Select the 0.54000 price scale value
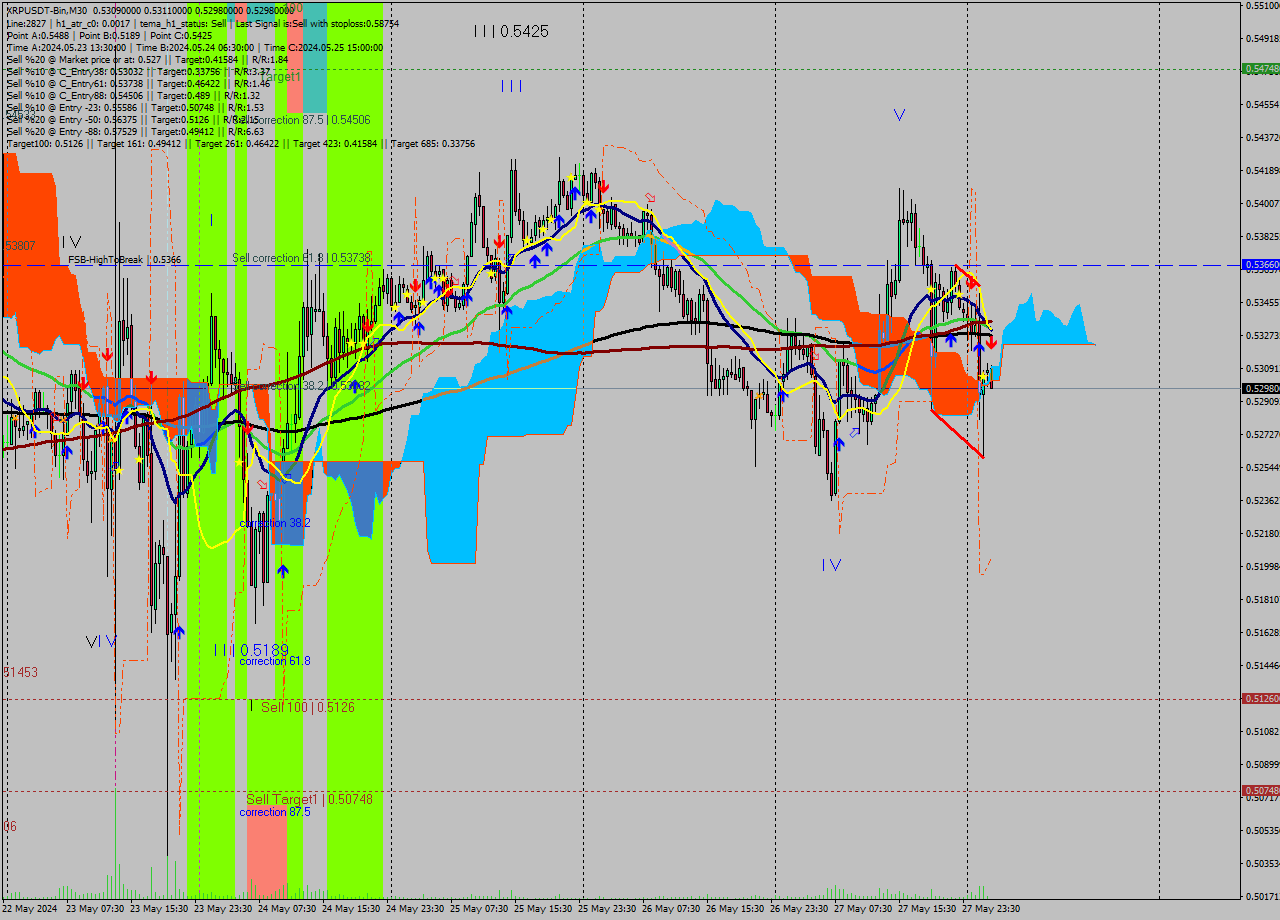The image size is (1280, 920). pos(1262,203)
